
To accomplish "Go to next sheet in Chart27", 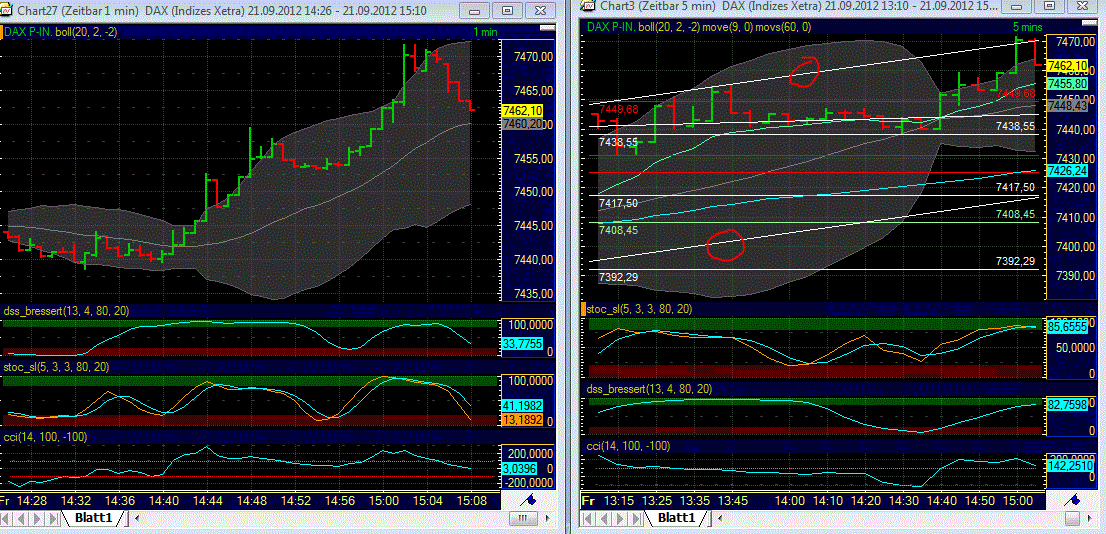I will coord(39,518).
